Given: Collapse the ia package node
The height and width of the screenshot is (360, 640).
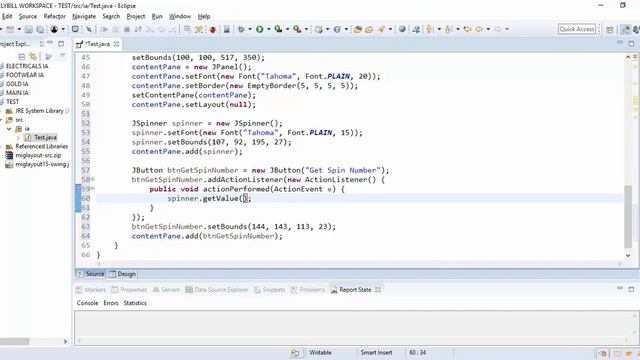Looking at the screenshot, I should tap(9, 129).
